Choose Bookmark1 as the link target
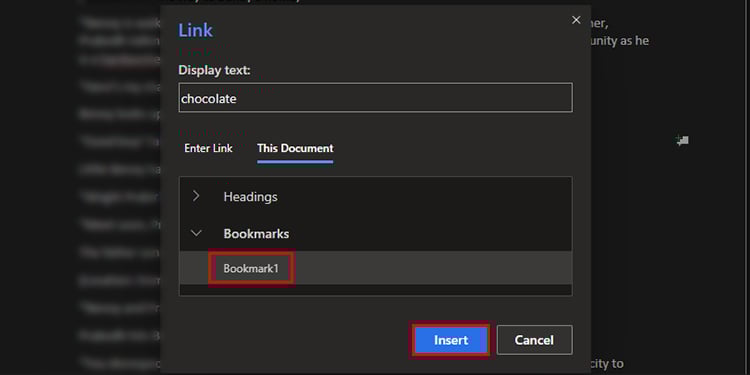Screen dimensions: 750x375 point(251,268)
